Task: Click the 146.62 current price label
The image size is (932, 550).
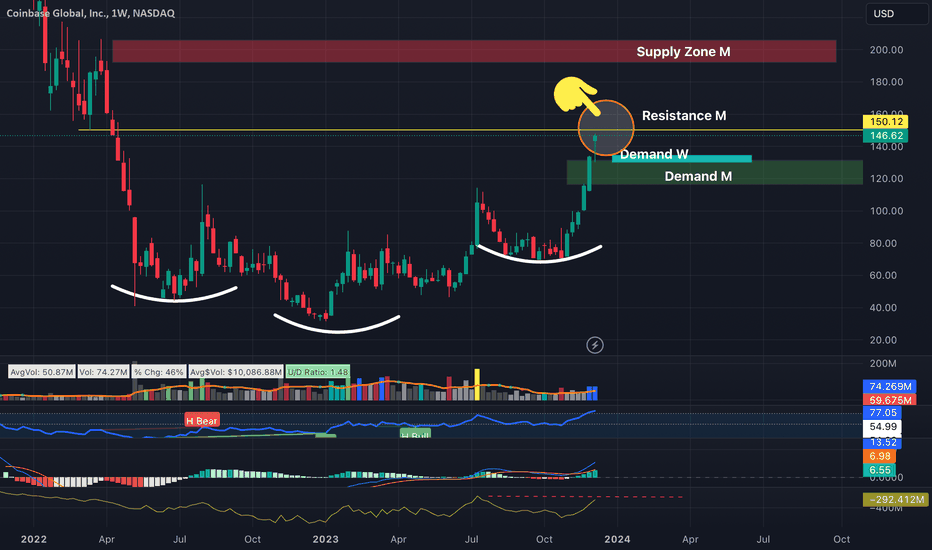Action: pos(886,136)
